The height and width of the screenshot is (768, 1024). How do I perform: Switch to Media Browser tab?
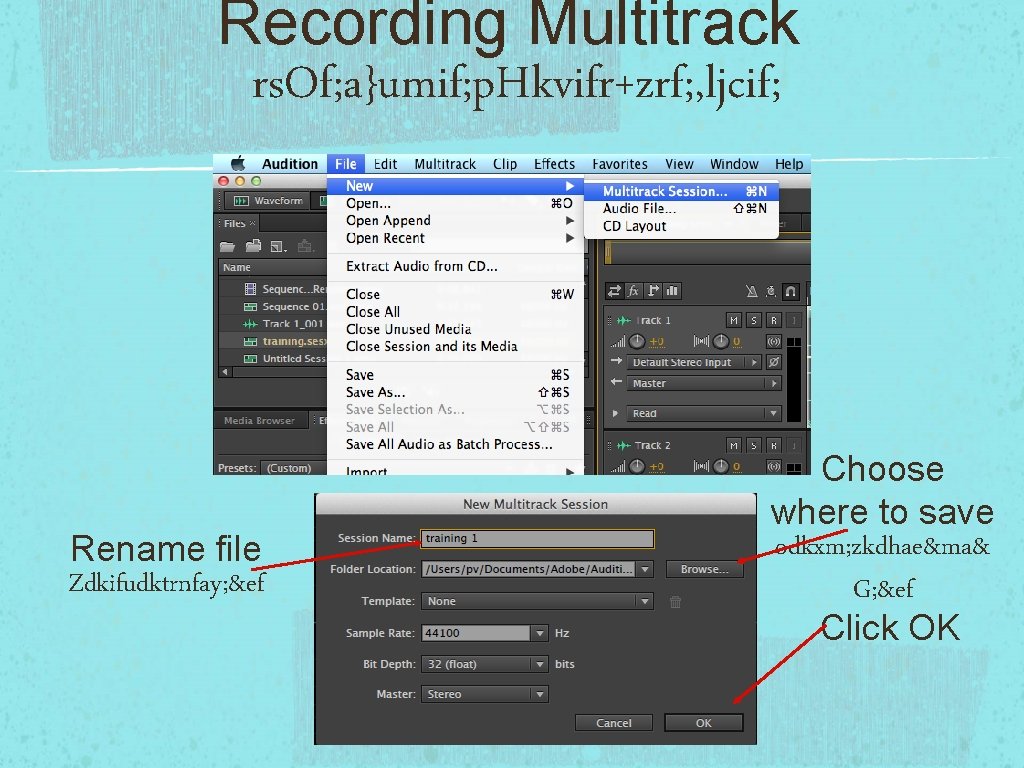pyautogui.click(x=259, y=421)
